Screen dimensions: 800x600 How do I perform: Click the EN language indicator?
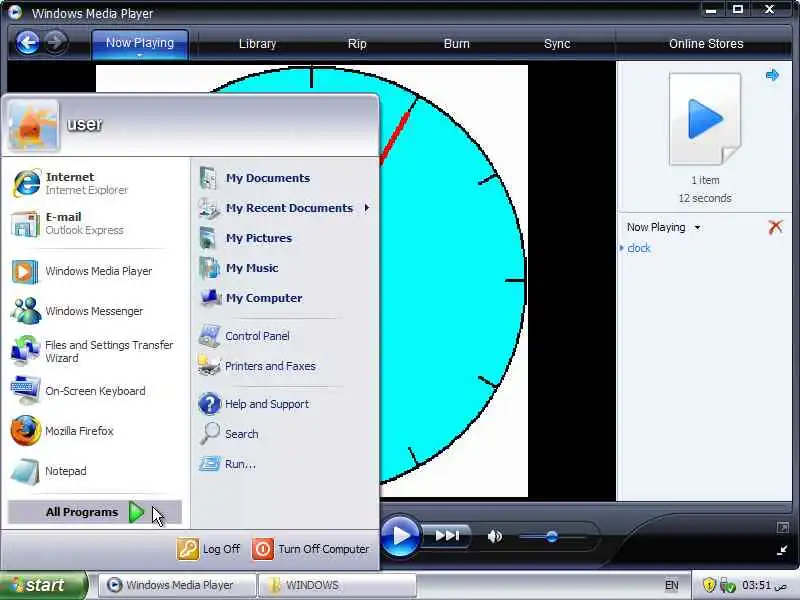(671, 585)
